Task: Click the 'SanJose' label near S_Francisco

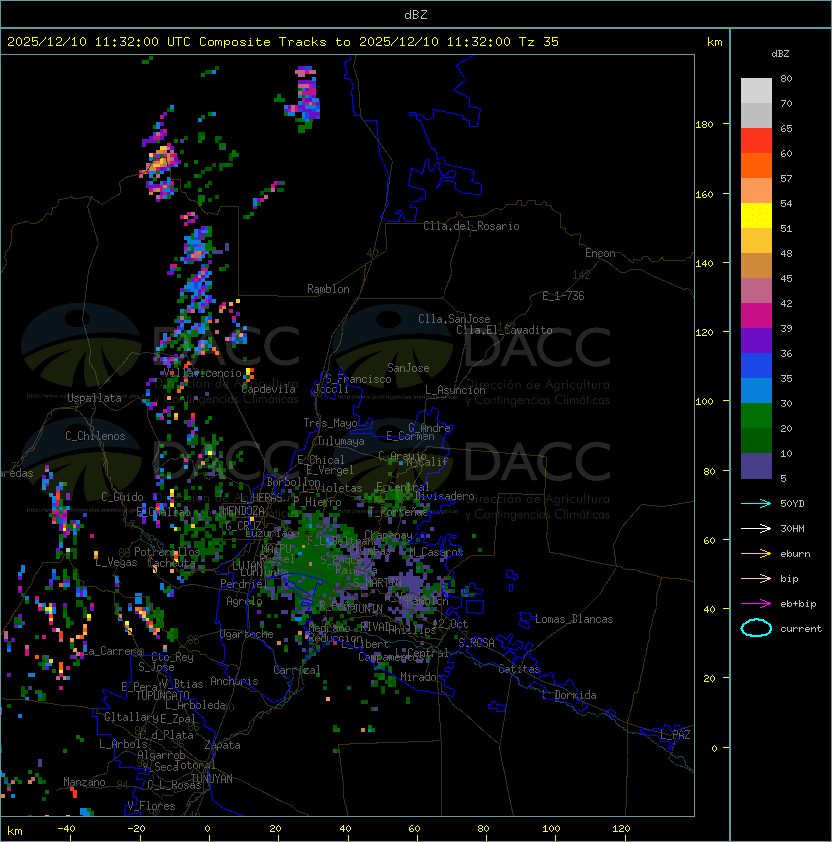Action: (408, 368)
